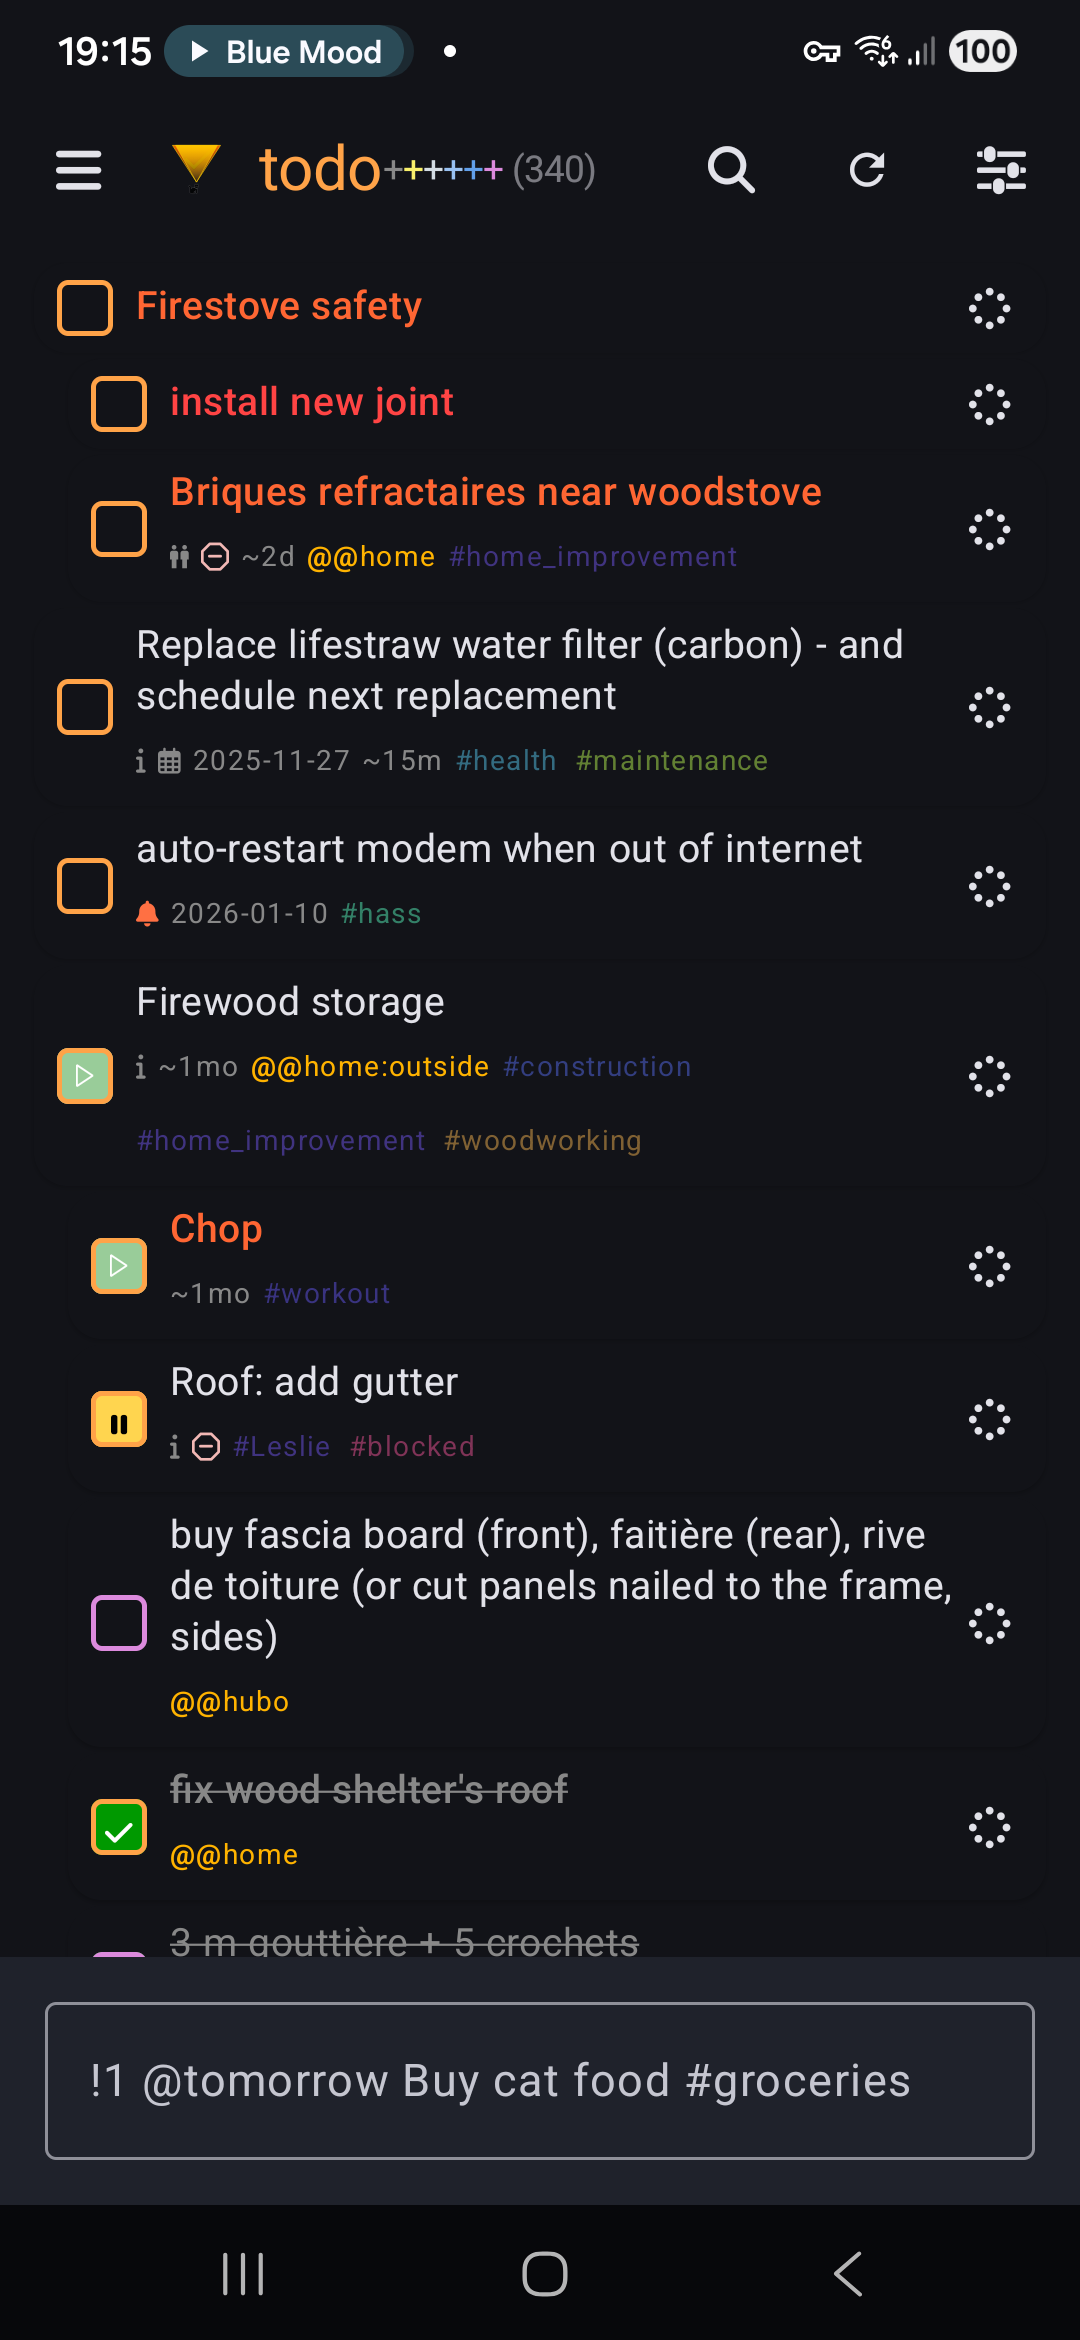
Task: Check off the install new joint task
Action: 119,404
